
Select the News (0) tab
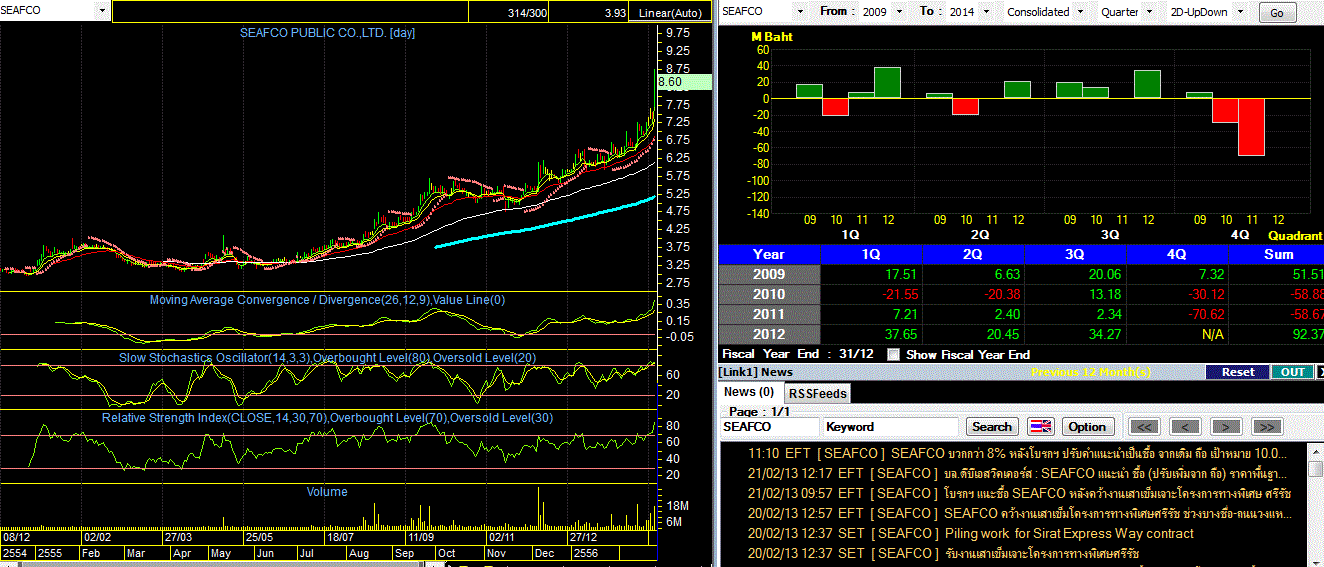(x=749, y=393)
